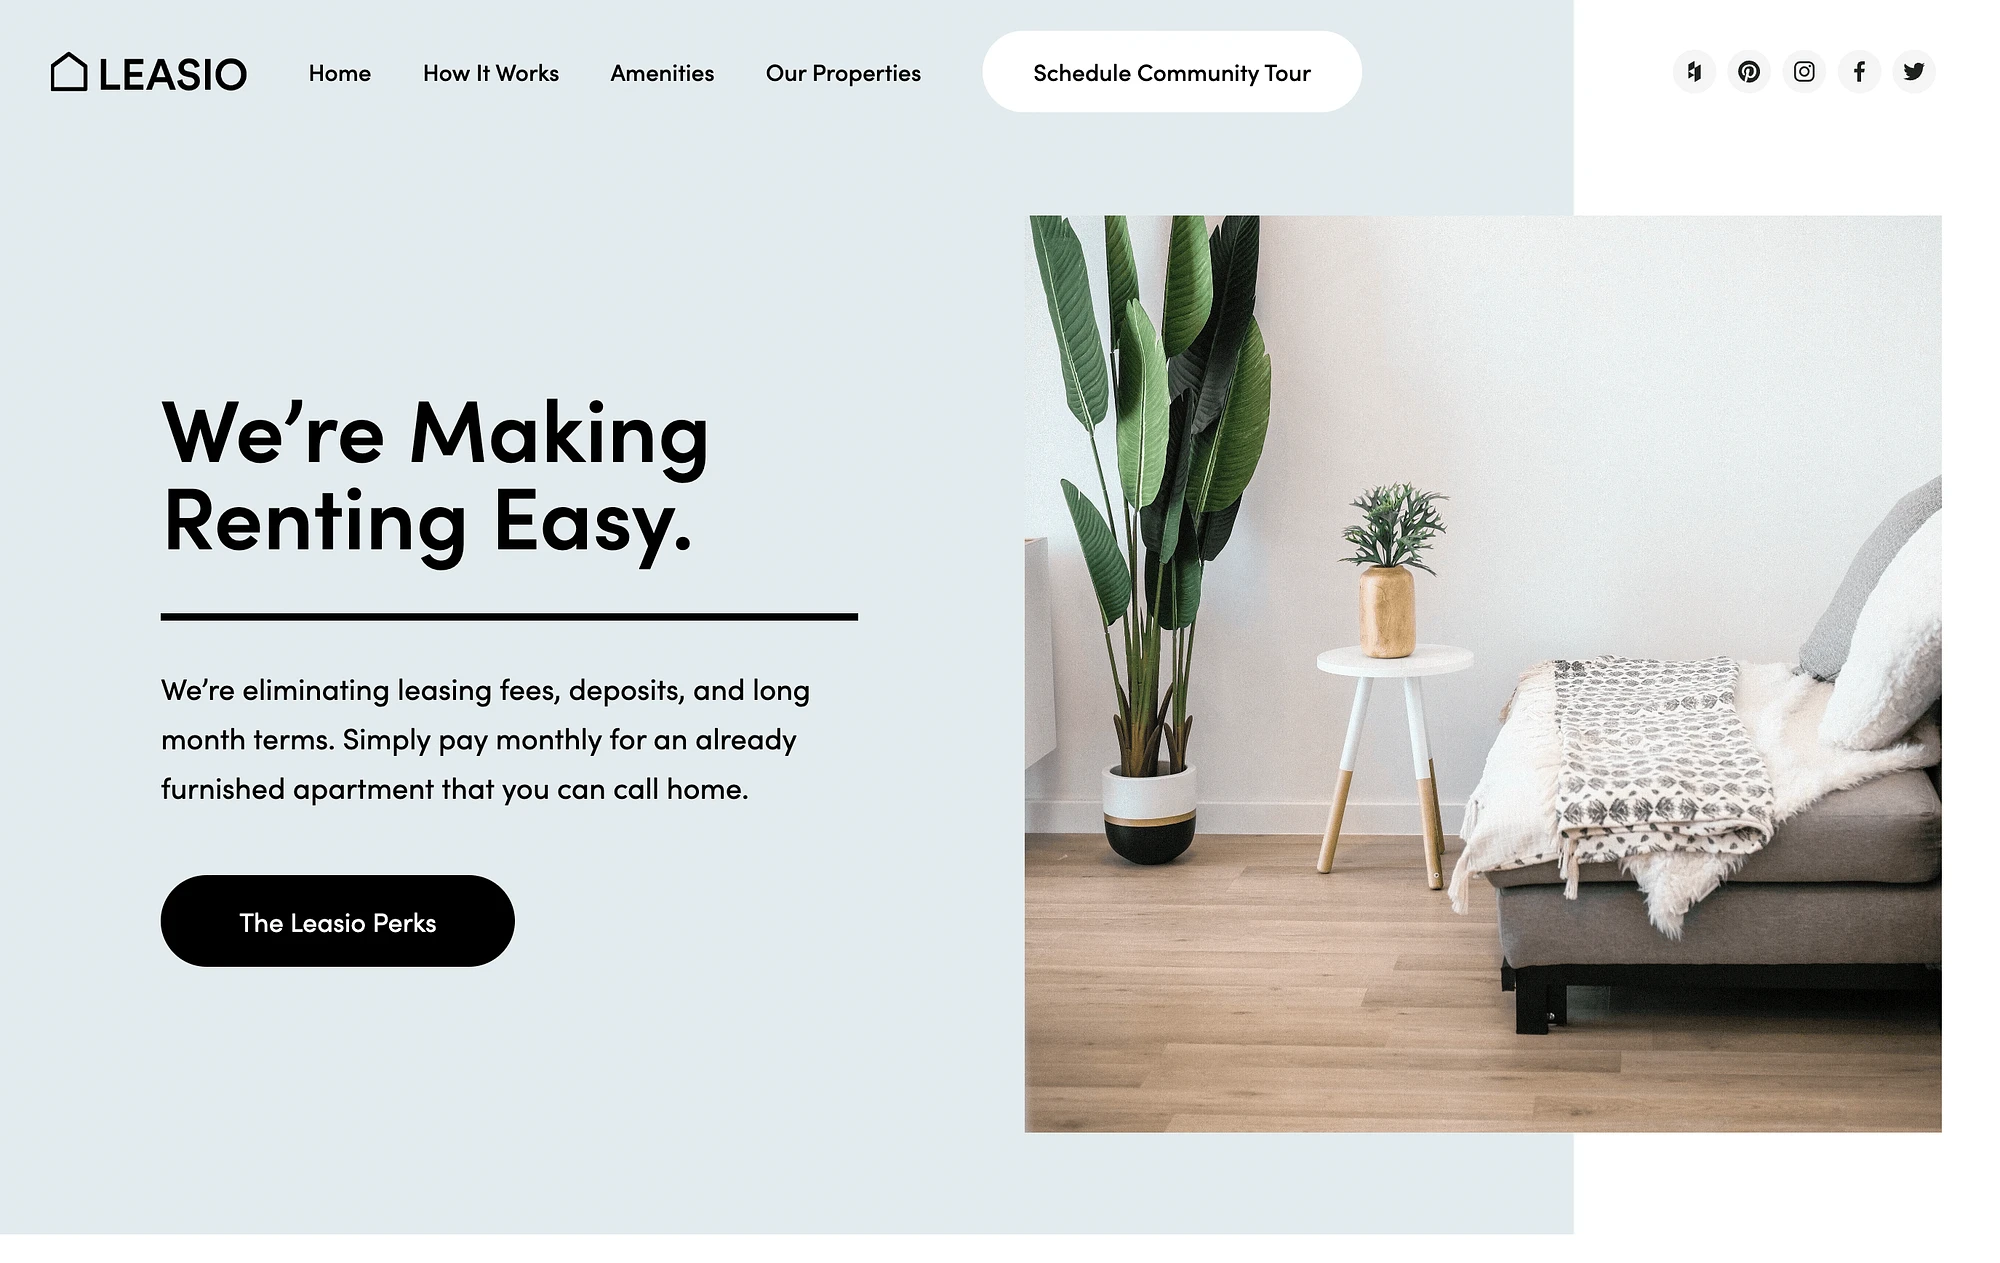Select the Our Properties navigation option
Image resolution: width=2000 pixels, height=1263 pixels.
click(844, 71)
